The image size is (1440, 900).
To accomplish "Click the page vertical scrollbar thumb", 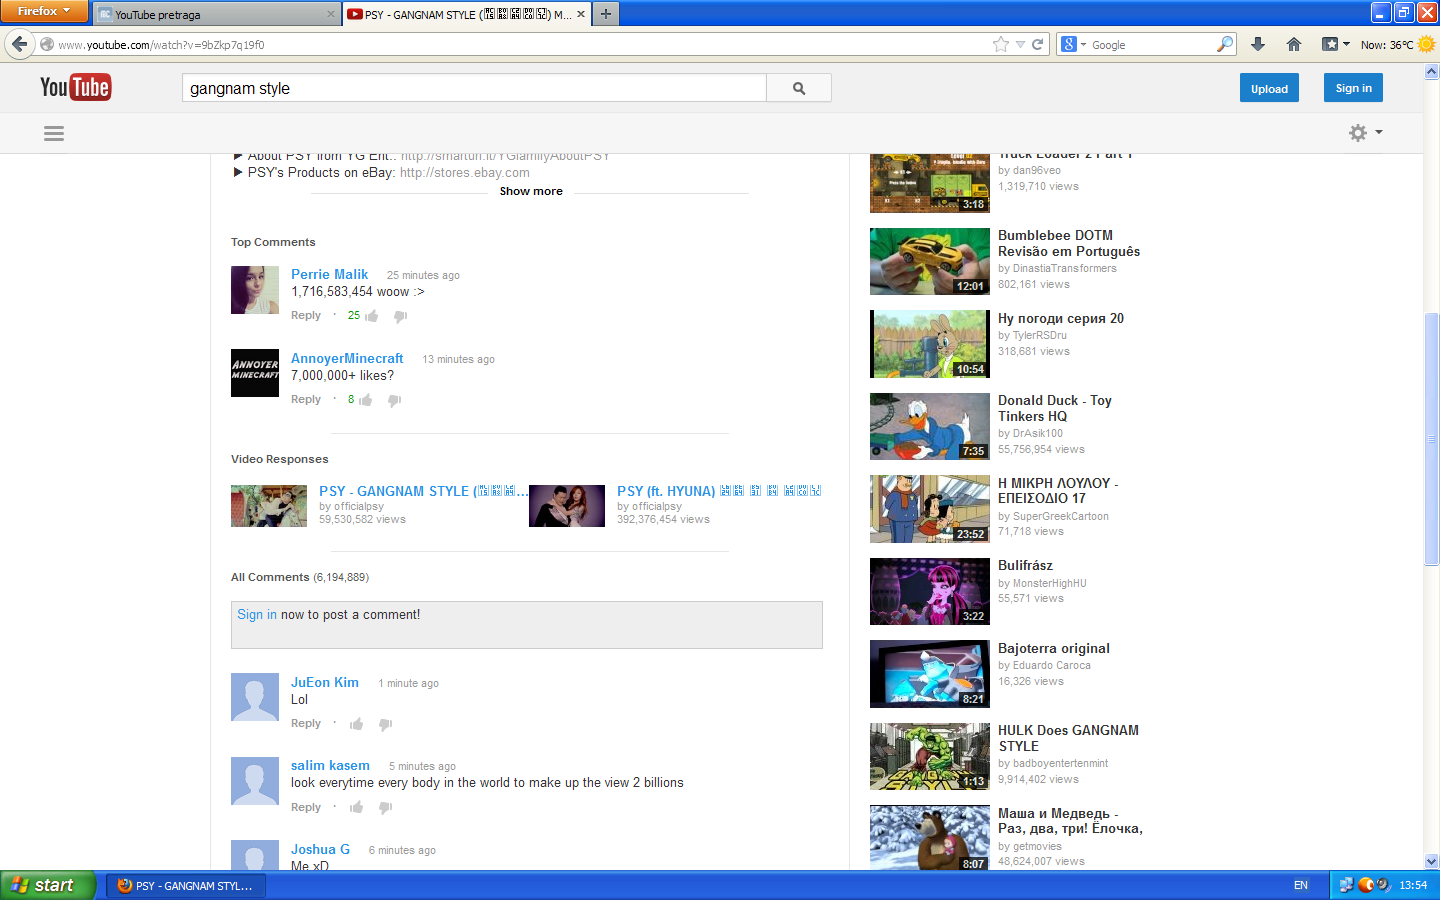I will point(1431,440).
